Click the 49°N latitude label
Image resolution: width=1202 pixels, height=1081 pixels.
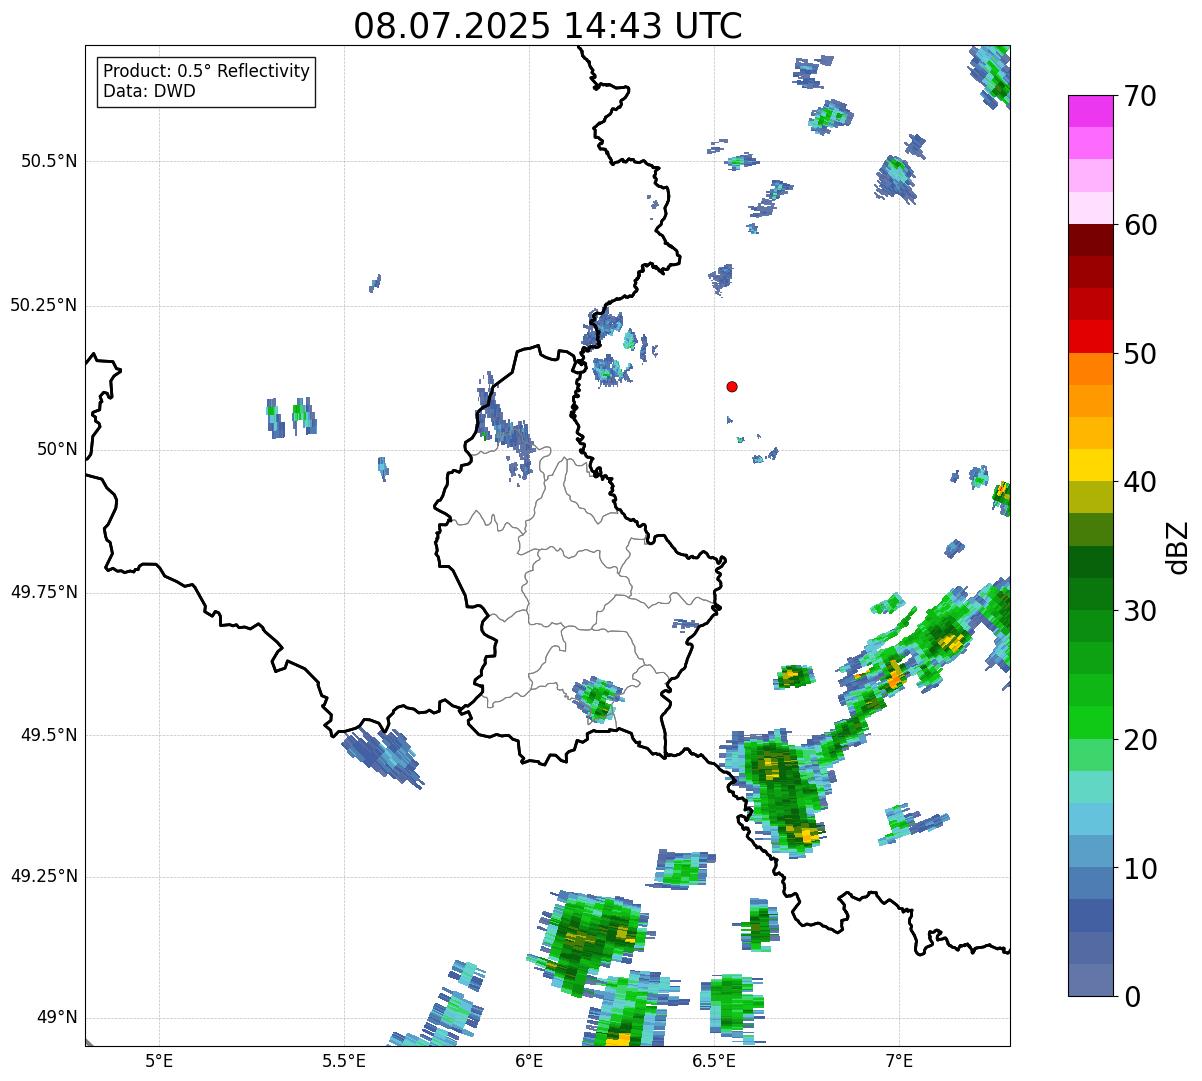[x=57, y=1018]
